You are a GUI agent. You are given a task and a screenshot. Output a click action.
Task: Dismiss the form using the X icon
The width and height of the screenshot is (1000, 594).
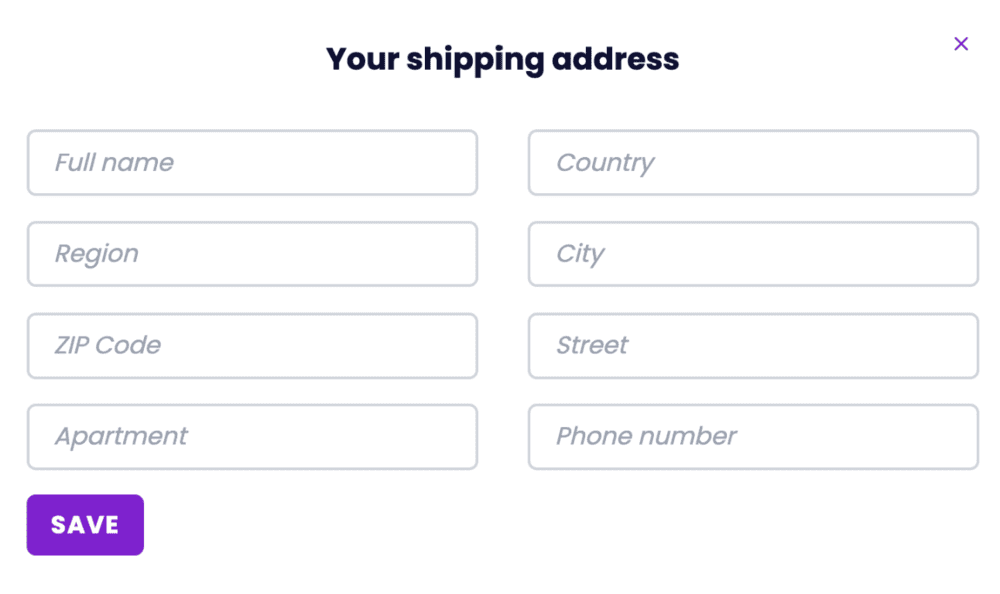point(961,44)
